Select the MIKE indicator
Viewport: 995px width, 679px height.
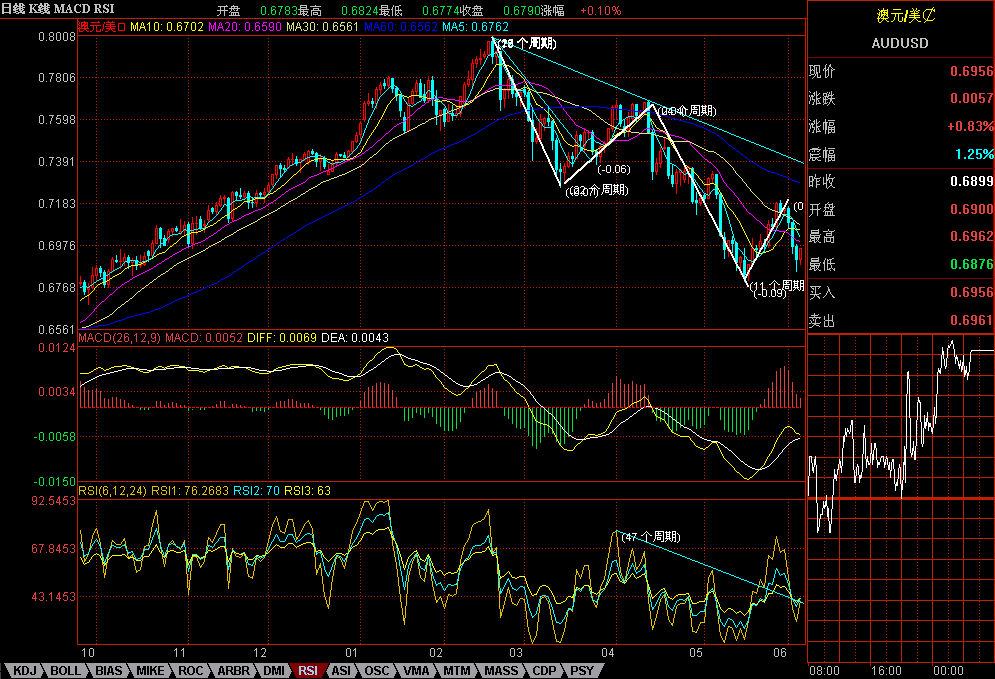point(149,671)
